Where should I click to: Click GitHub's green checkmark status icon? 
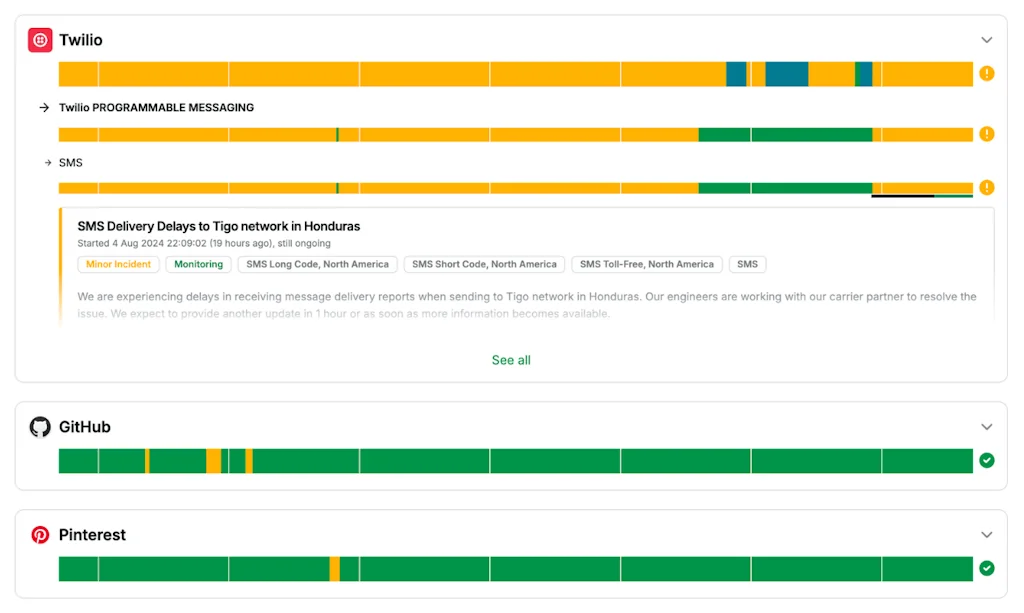(987, 460)
